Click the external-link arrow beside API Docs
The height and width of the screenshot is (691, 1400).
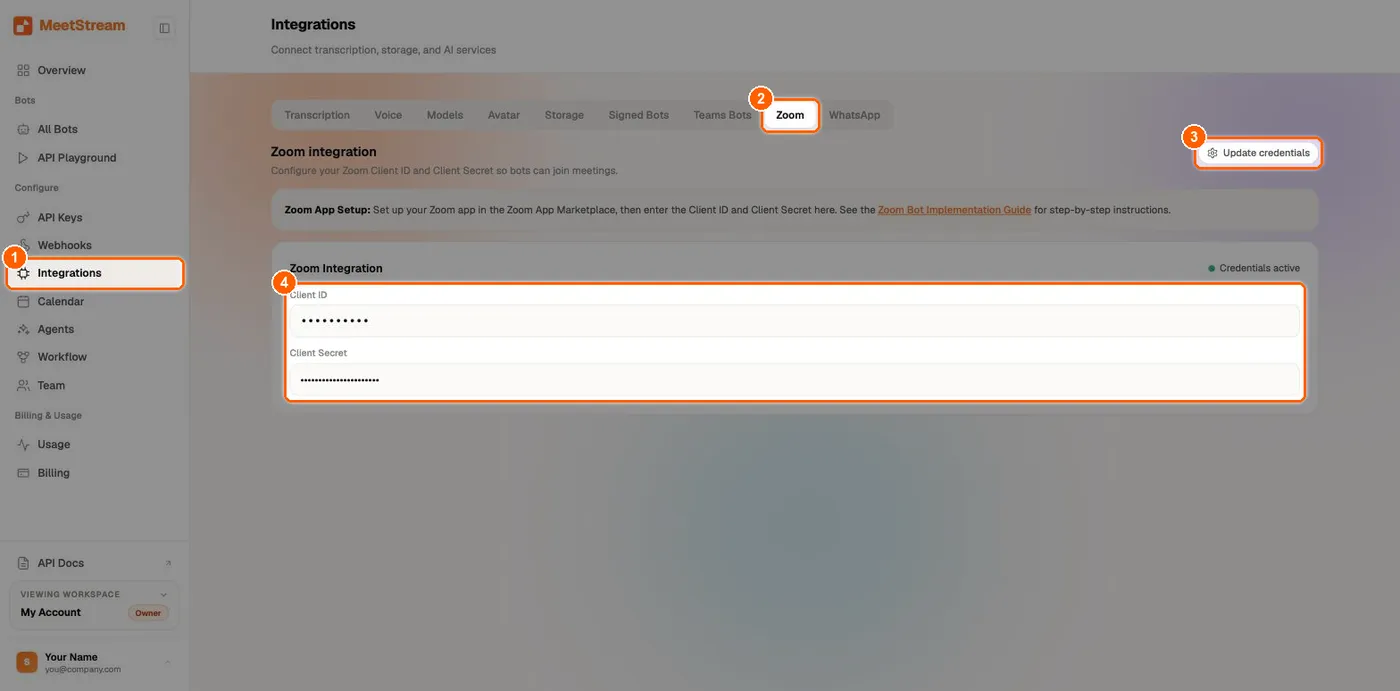tap(168, 563)
